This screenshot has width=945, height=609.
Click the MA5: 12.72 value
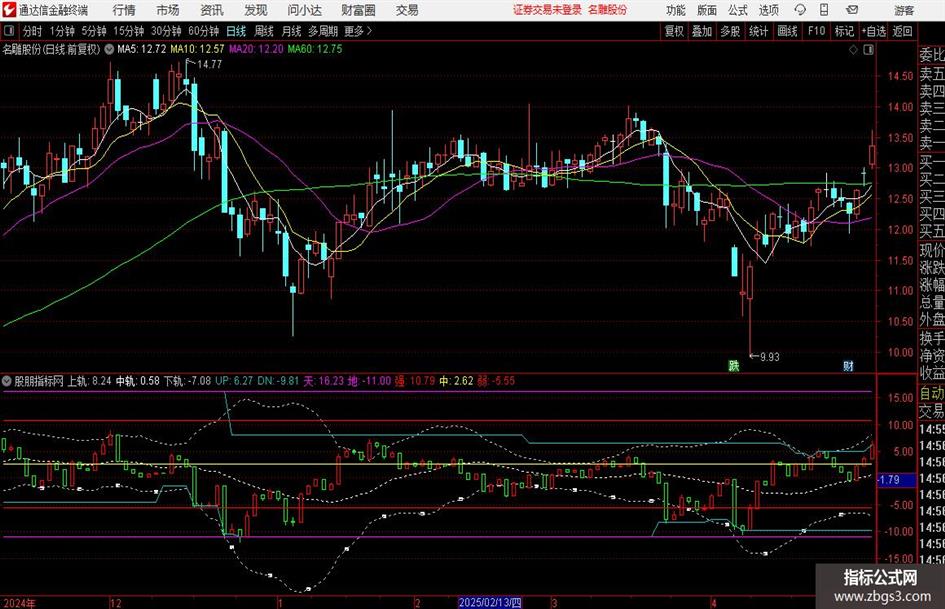pos(141,49)
